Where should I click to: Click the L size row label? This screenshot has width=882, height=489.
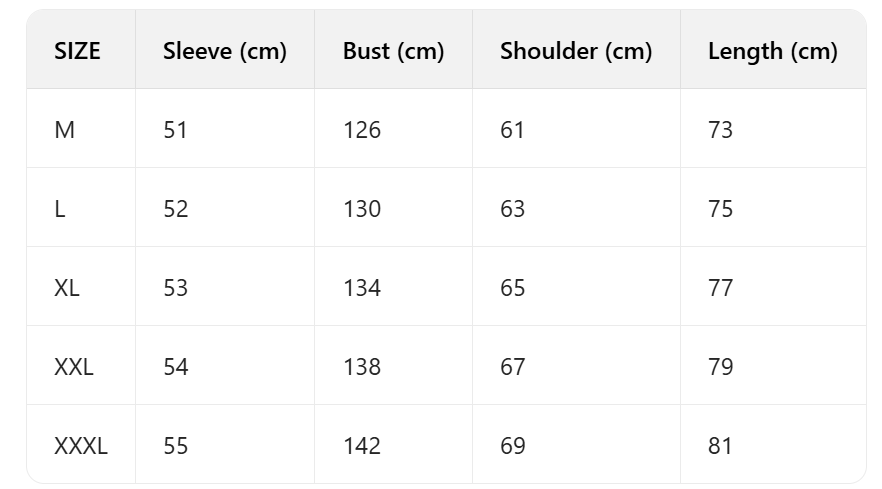pos(60,209)
